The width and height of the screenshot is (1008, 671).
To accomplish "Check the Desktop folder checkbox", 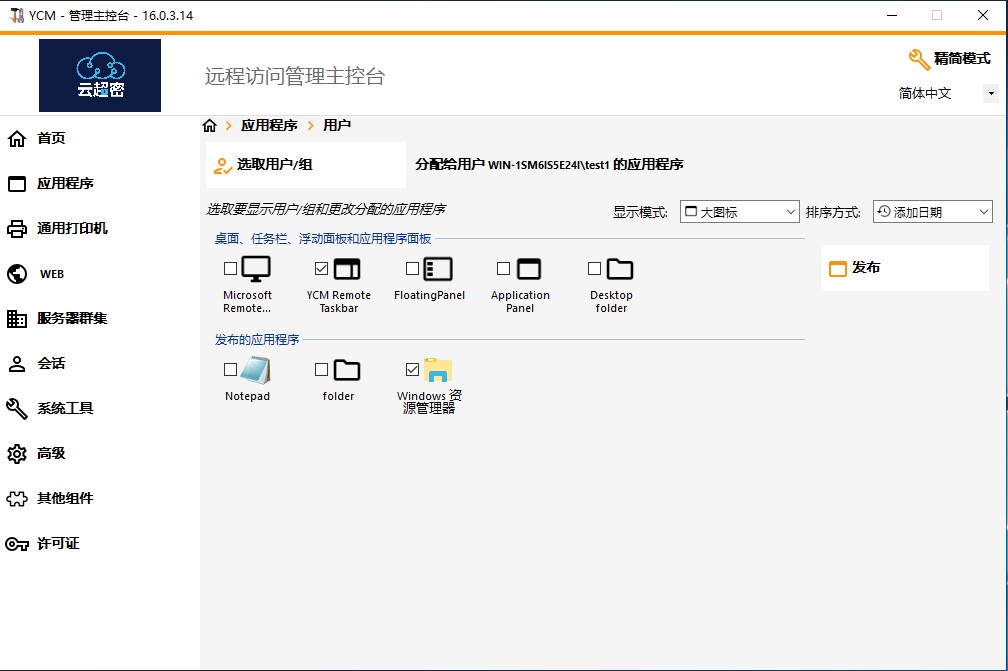I will point(595,268).
